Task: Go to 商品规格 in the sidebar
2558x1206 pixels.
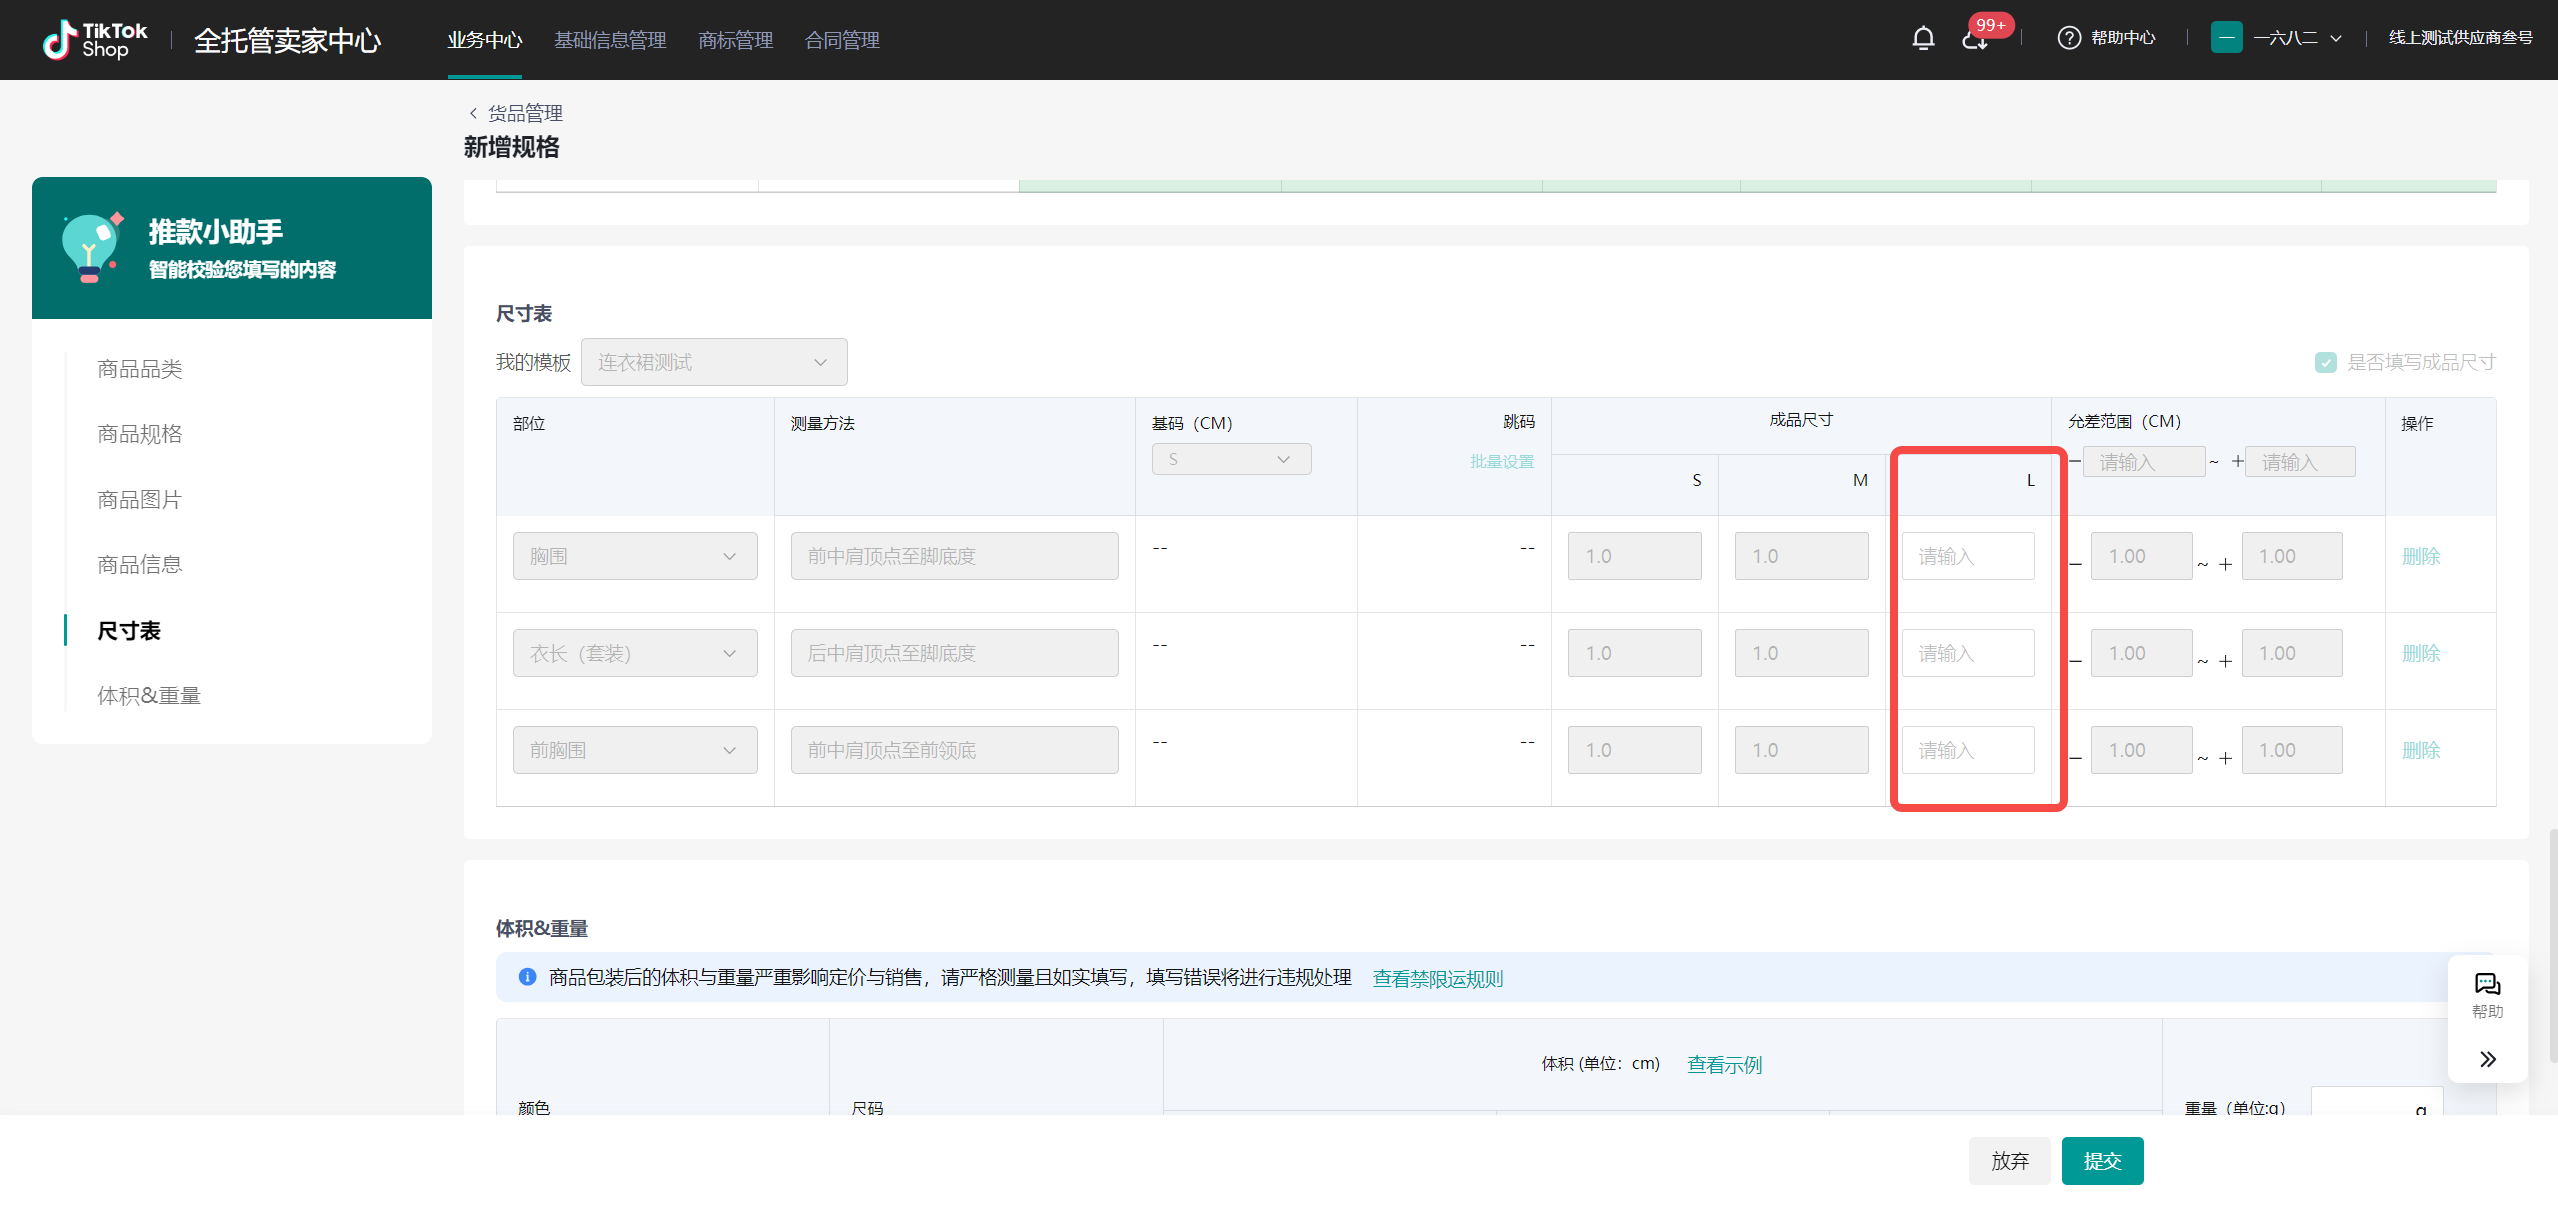Action: pyautogui.click(x=140, y=434)
